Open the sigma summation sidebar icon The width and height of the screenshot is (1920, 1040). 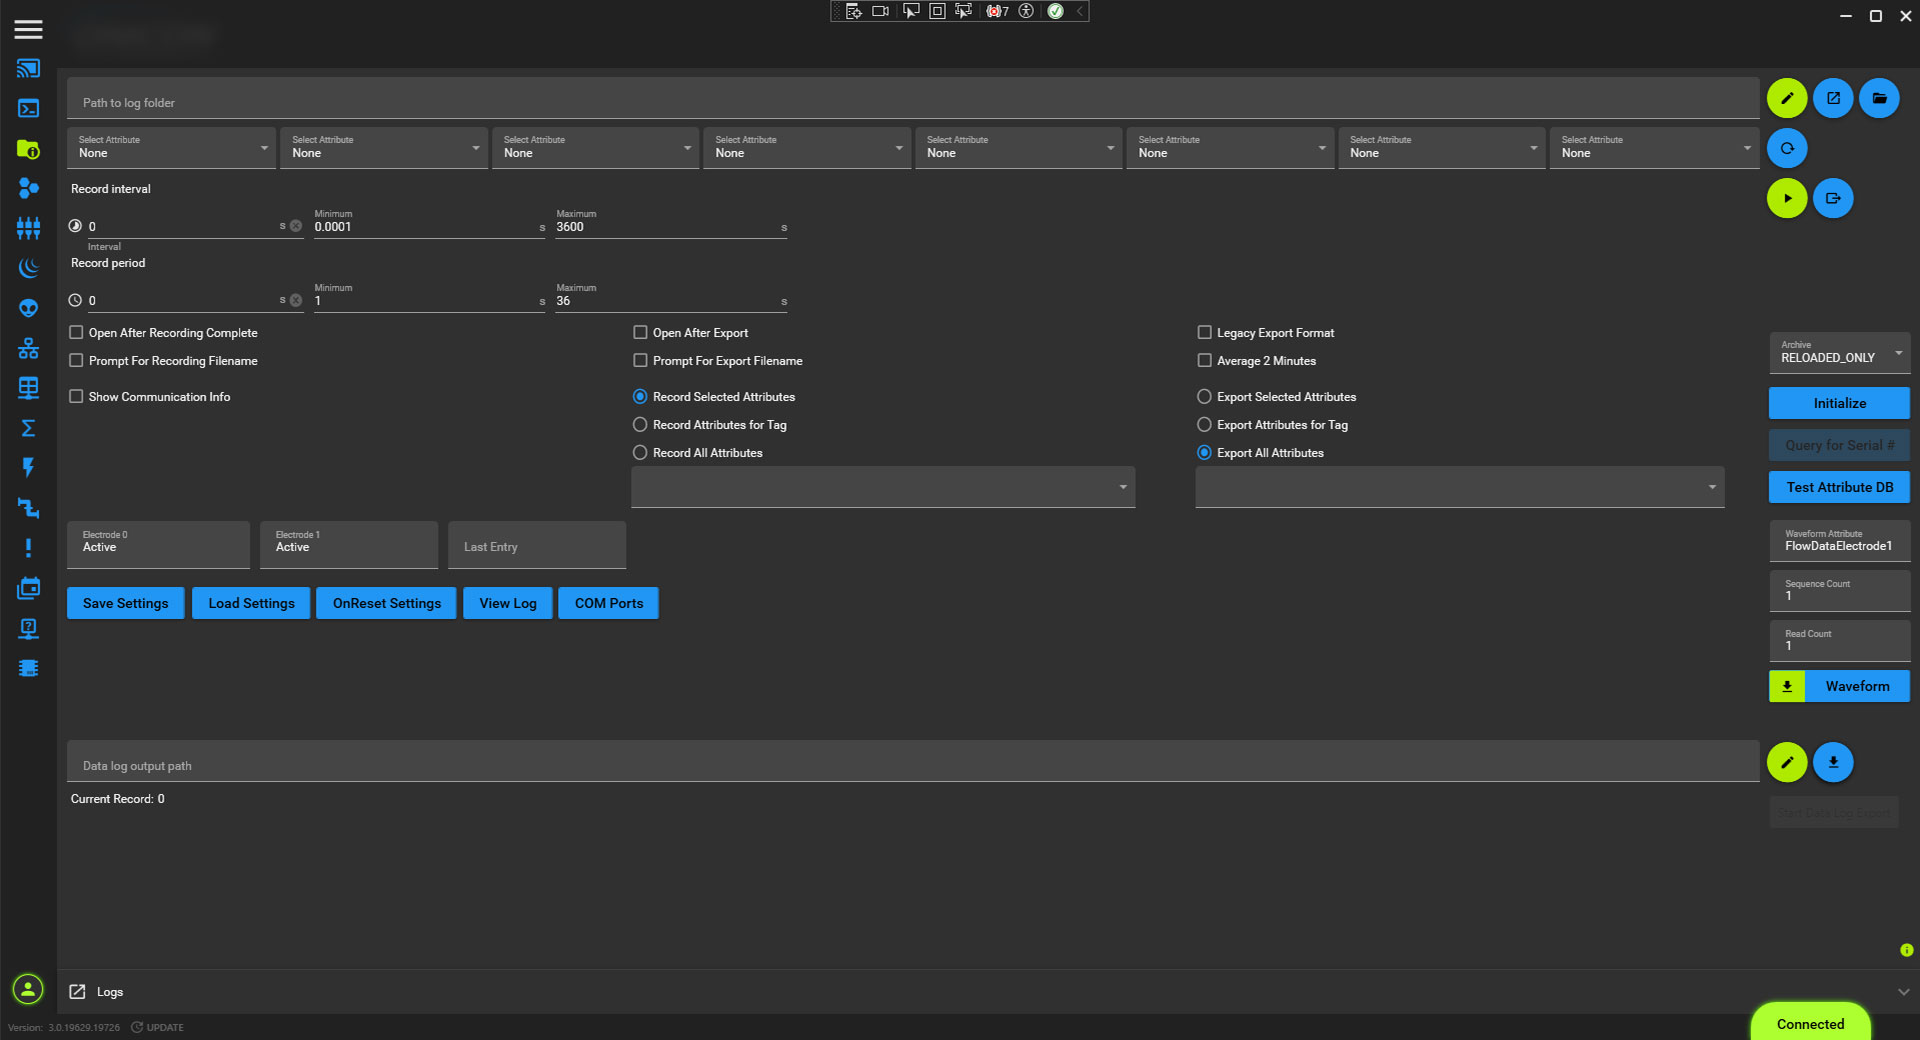pyautogui.click(x=28, y=428)
